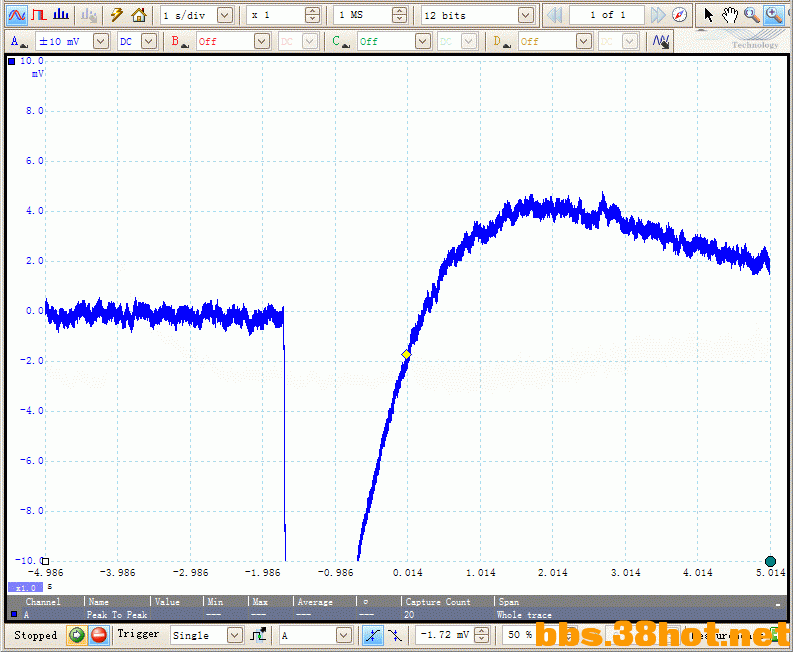Switch to Spectrum mode

pyautogui.click(x=61, y=15)
